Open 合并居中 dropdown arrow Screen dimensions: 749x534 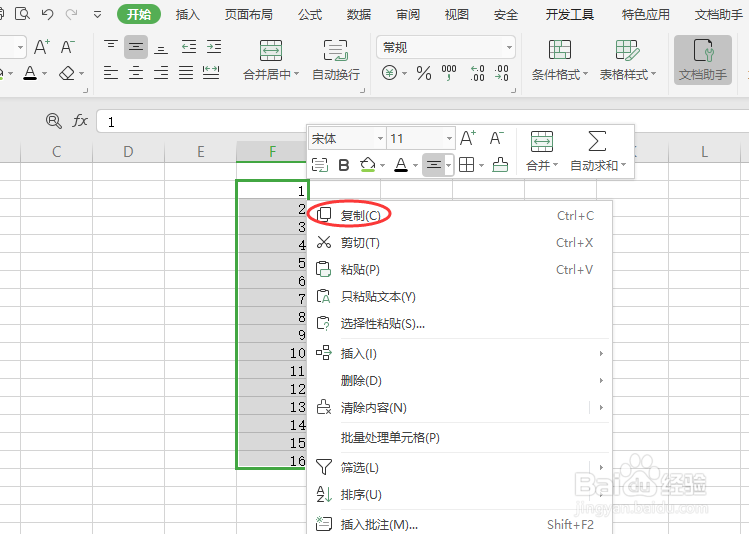[x=297, y=74]
